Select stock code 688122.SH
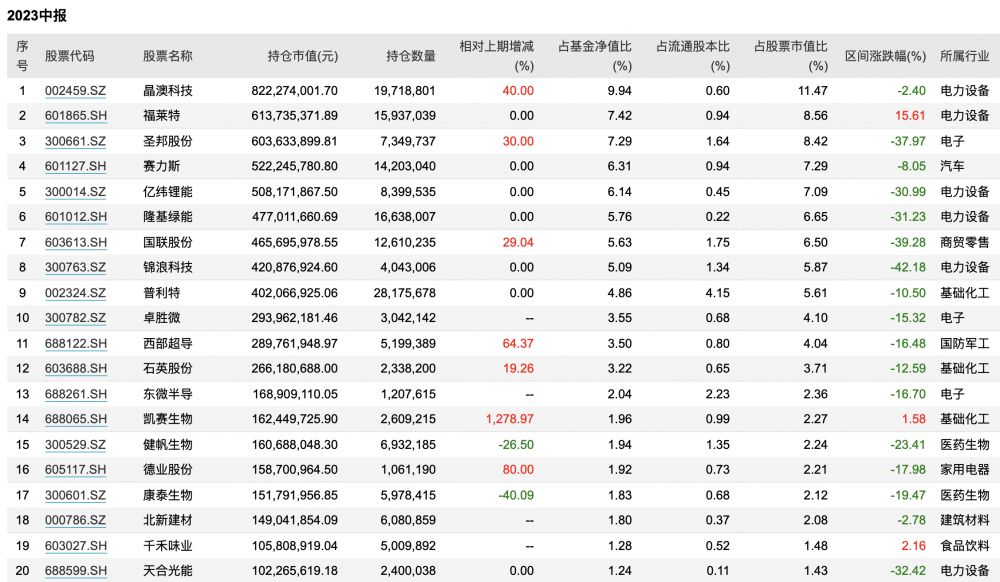Screen dimensions: 1000x582 coord(75,343)
